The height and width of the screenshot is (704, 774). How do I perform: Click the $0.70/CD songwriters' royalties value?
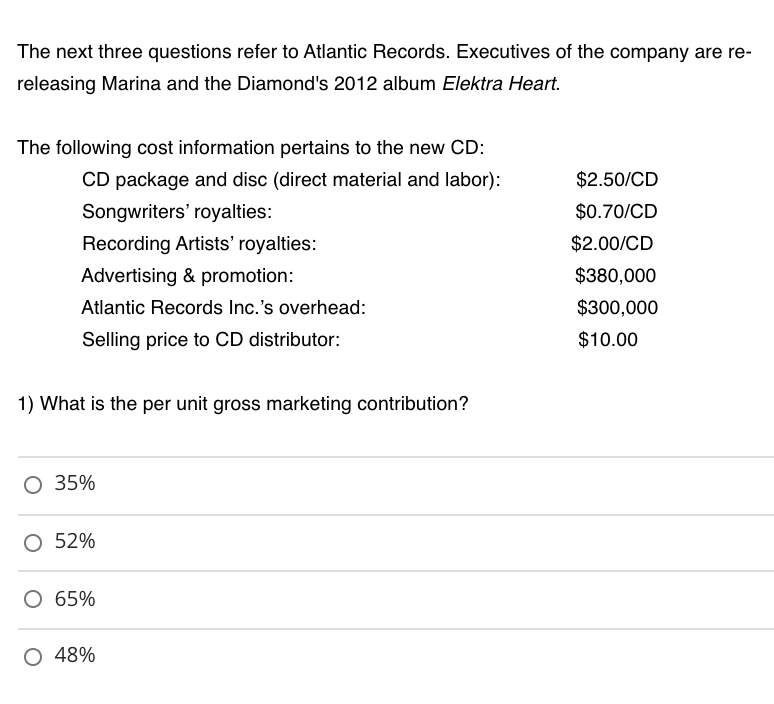[617, 211]
